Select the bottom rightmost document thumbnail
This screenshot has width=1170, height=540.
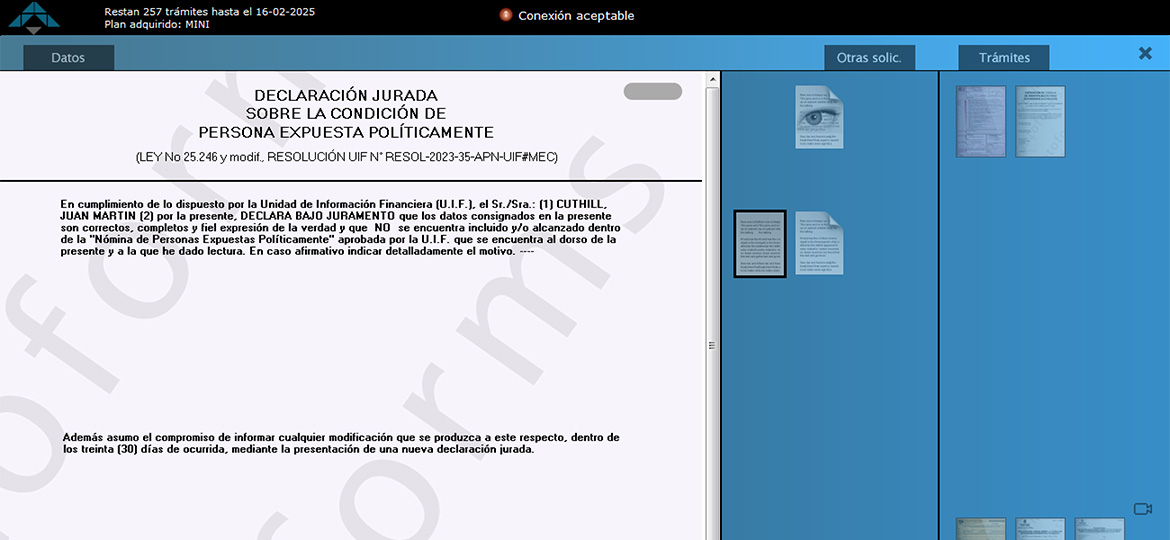pyautogui.click(x=1099, y=528)
